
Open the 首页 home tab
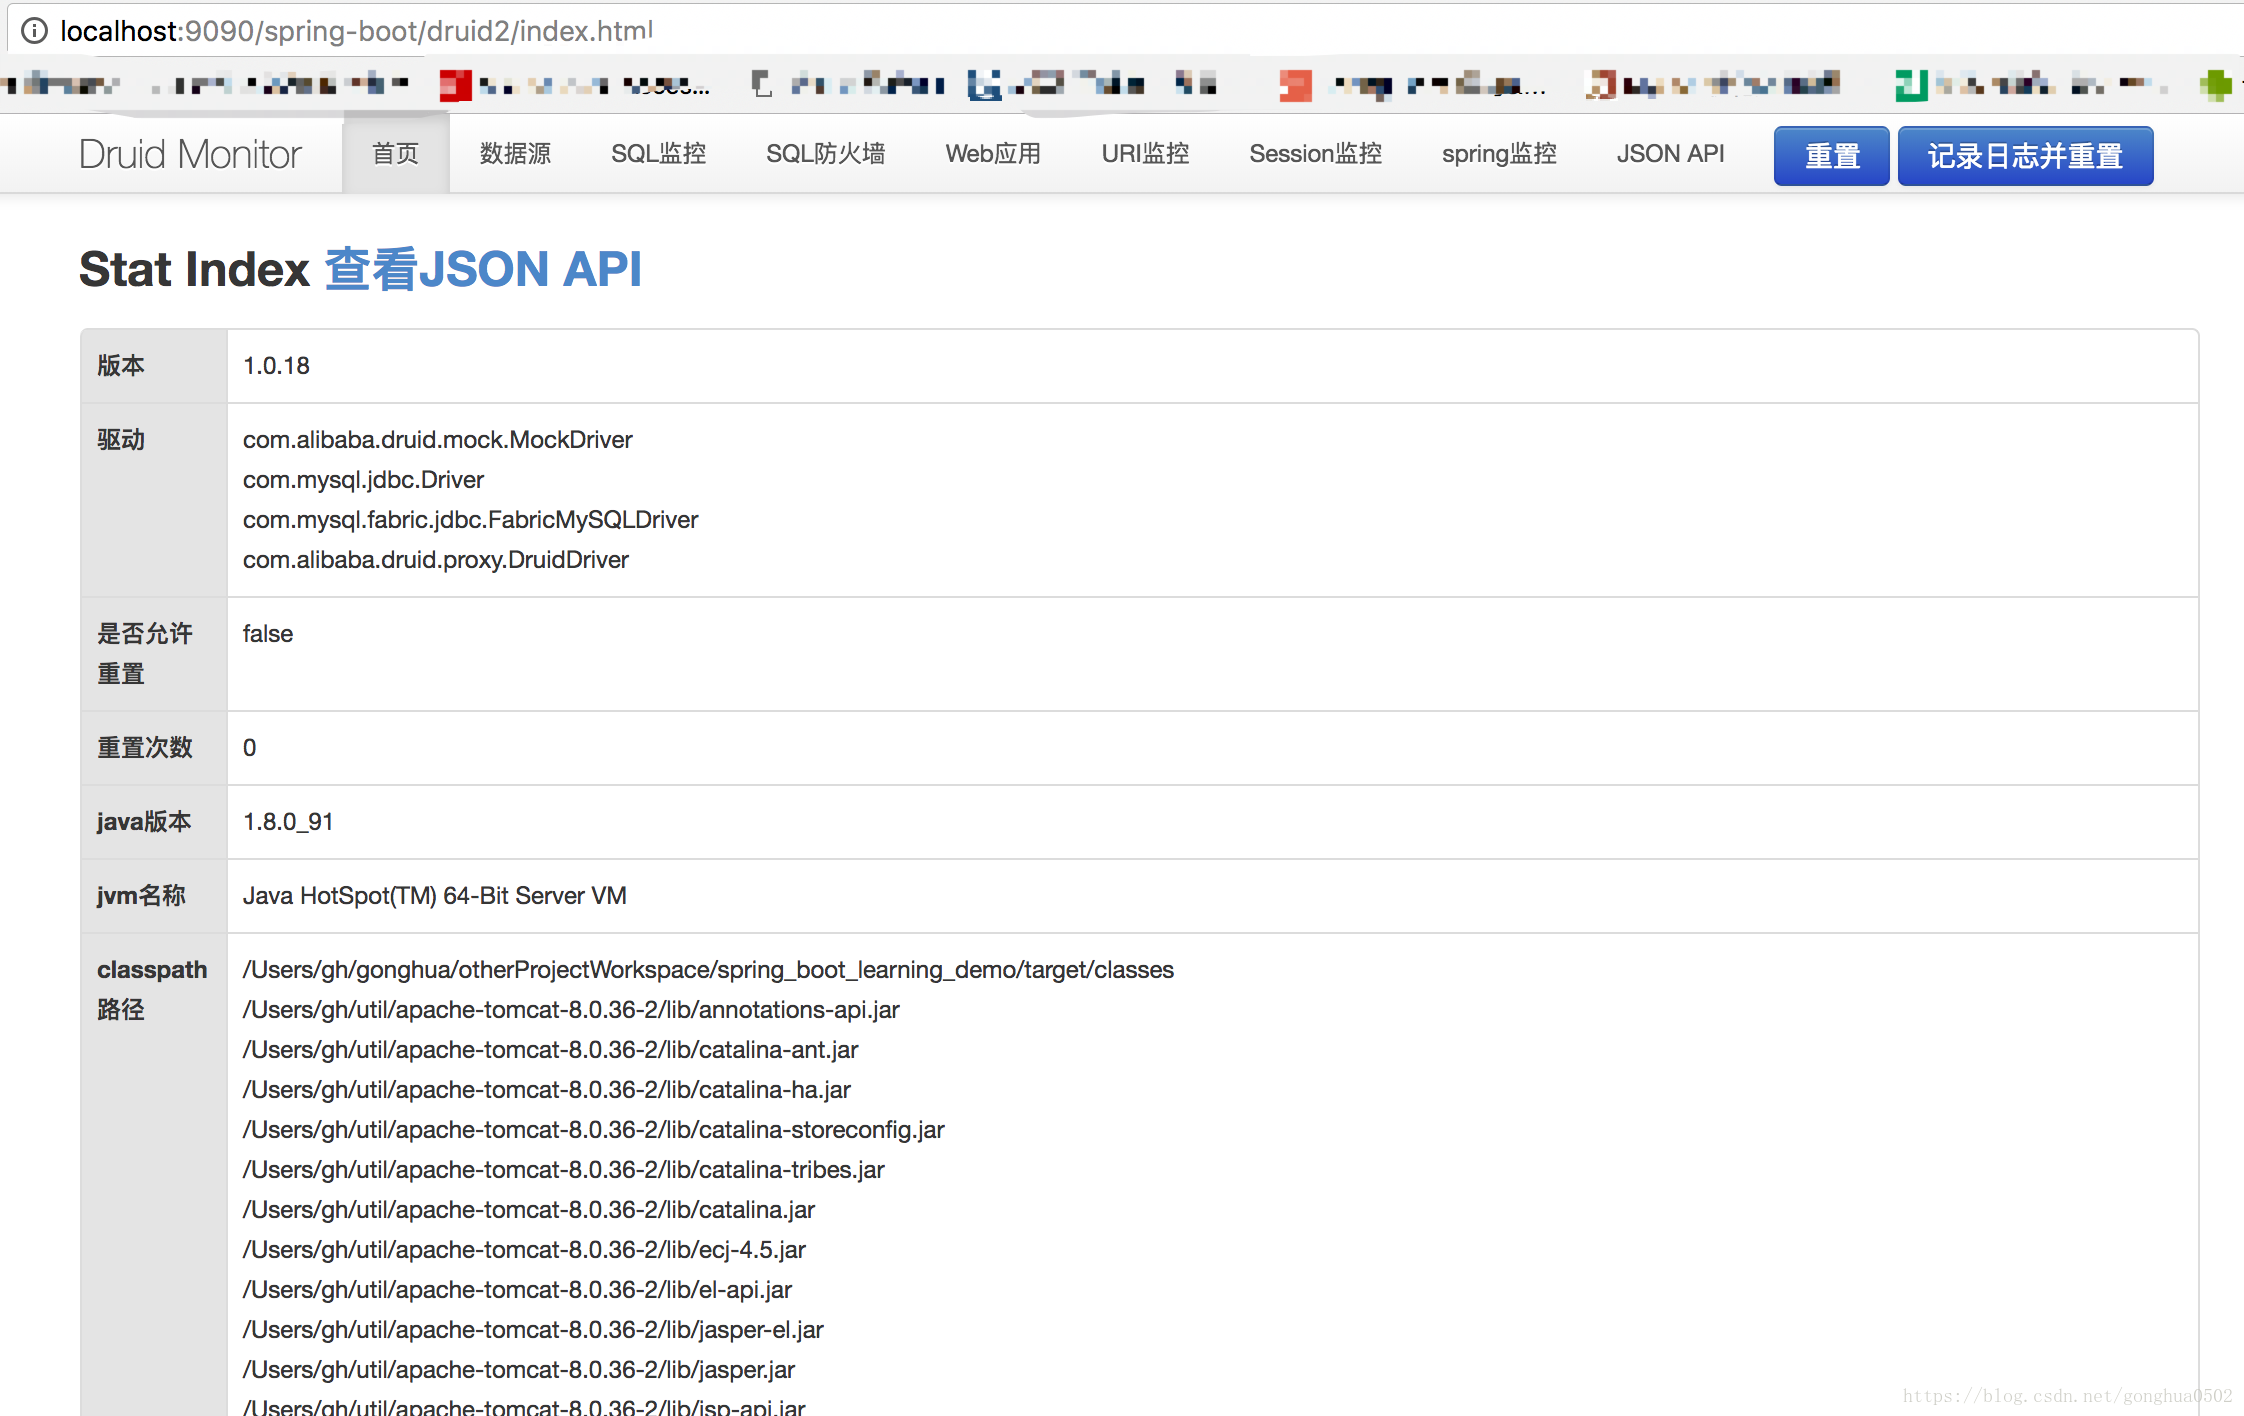[395, 154]
